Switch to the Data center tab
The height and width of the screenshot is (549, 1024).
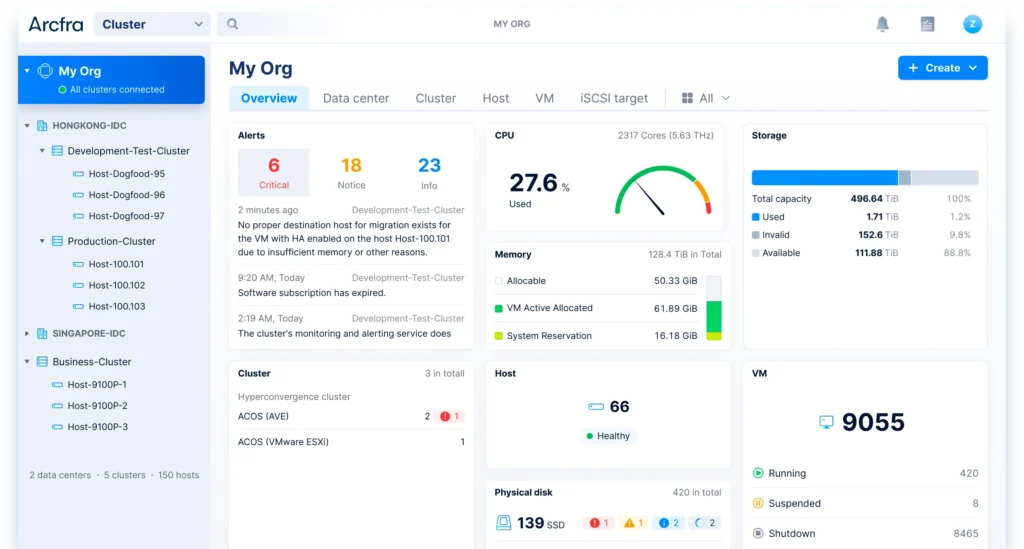pyautogui.click(x=356, y=98)
